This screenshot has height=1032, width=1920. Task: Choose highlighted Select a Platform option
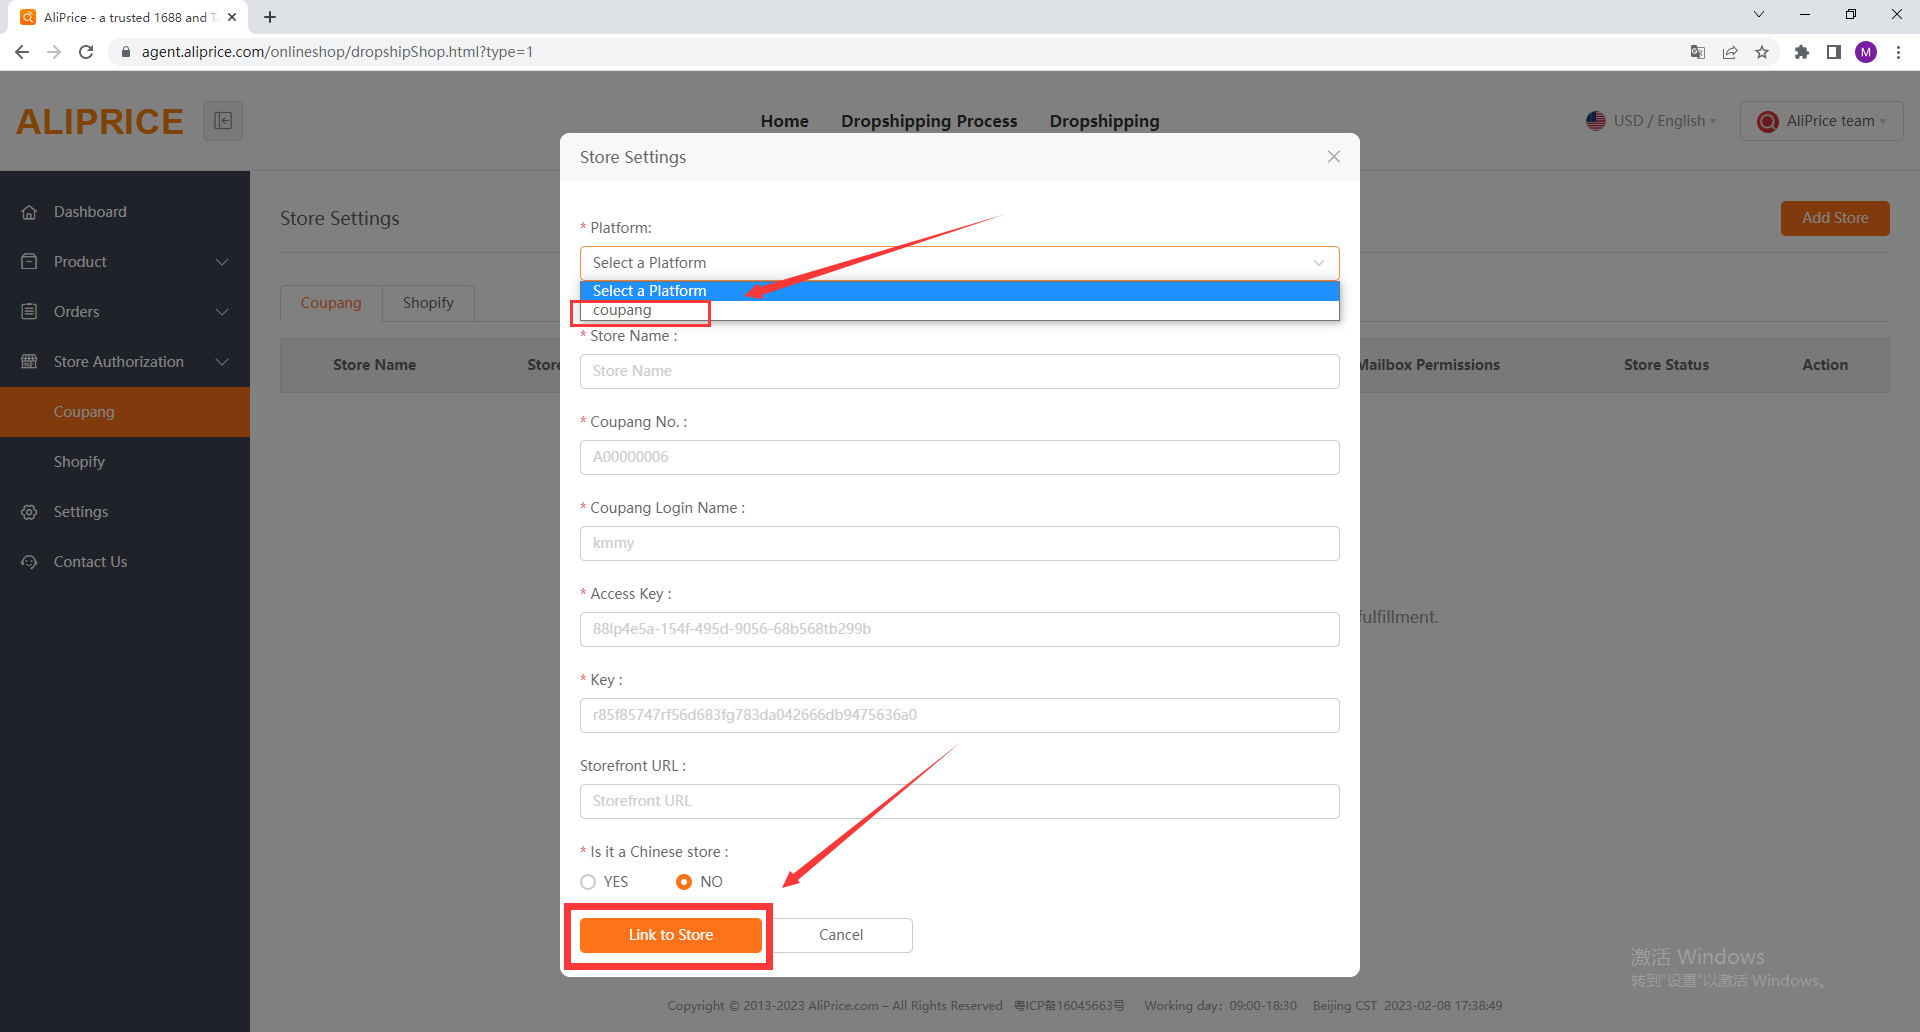[960, 291]
